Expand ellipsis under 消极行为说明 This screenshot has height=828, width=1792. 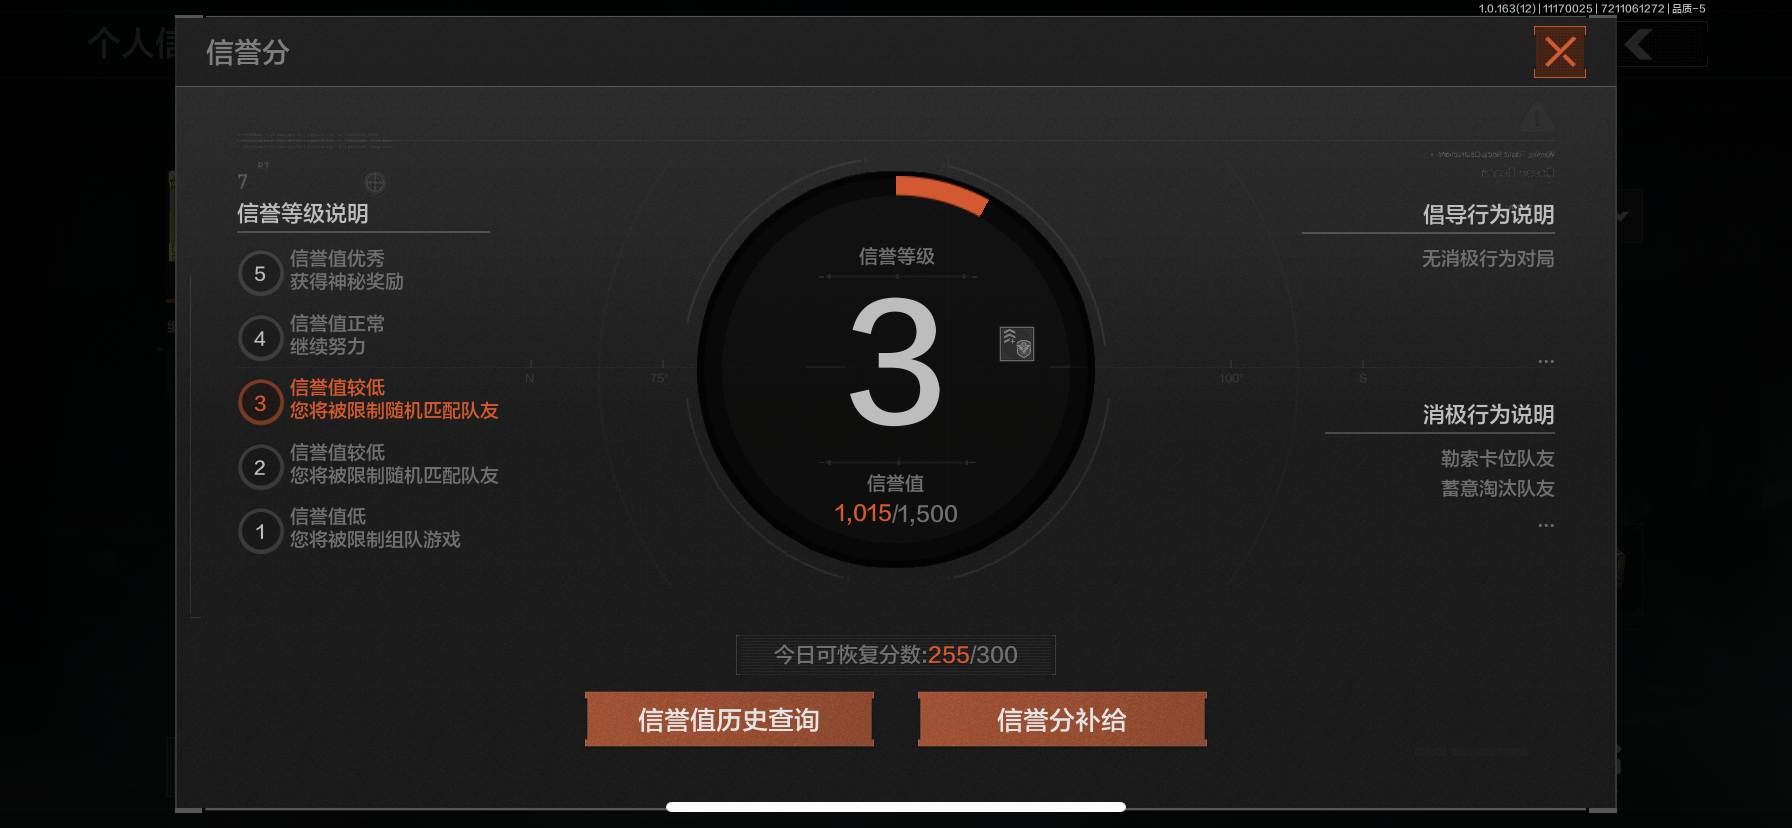tap(1546, 525)
